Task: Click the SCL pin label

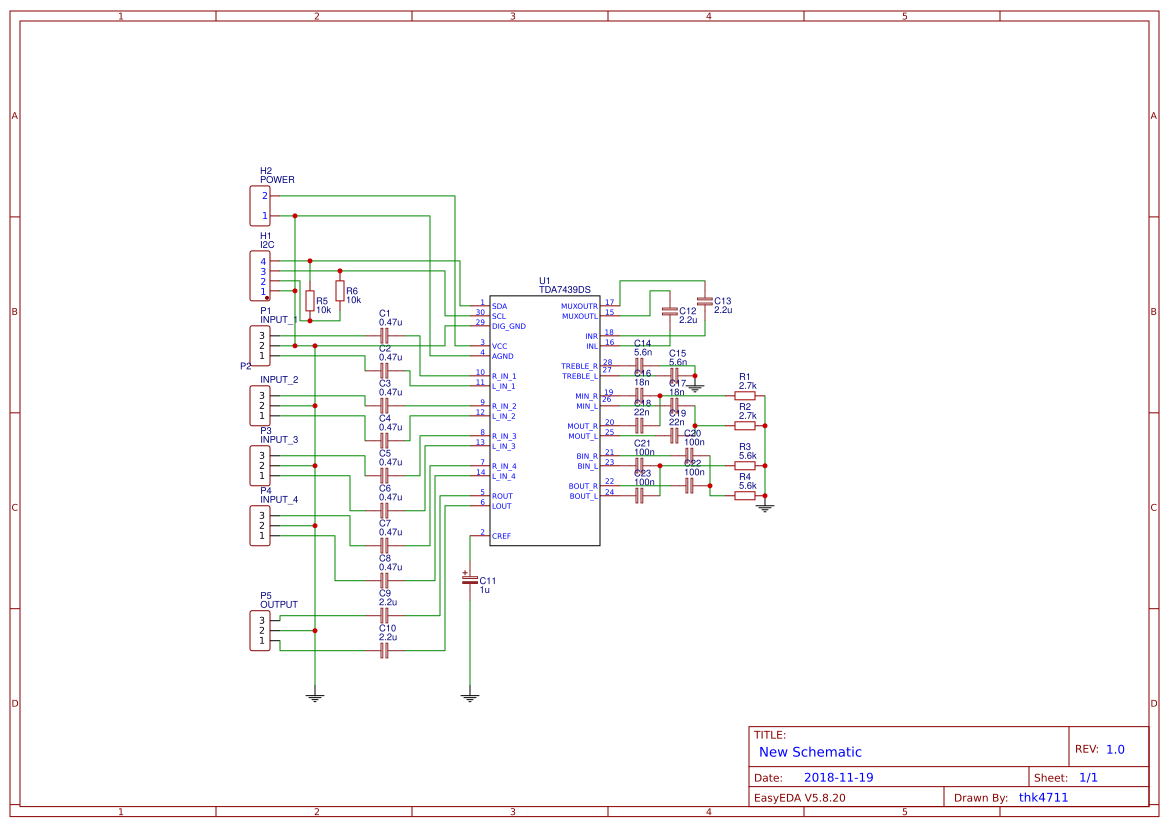Action: click(x=499, y=316)
